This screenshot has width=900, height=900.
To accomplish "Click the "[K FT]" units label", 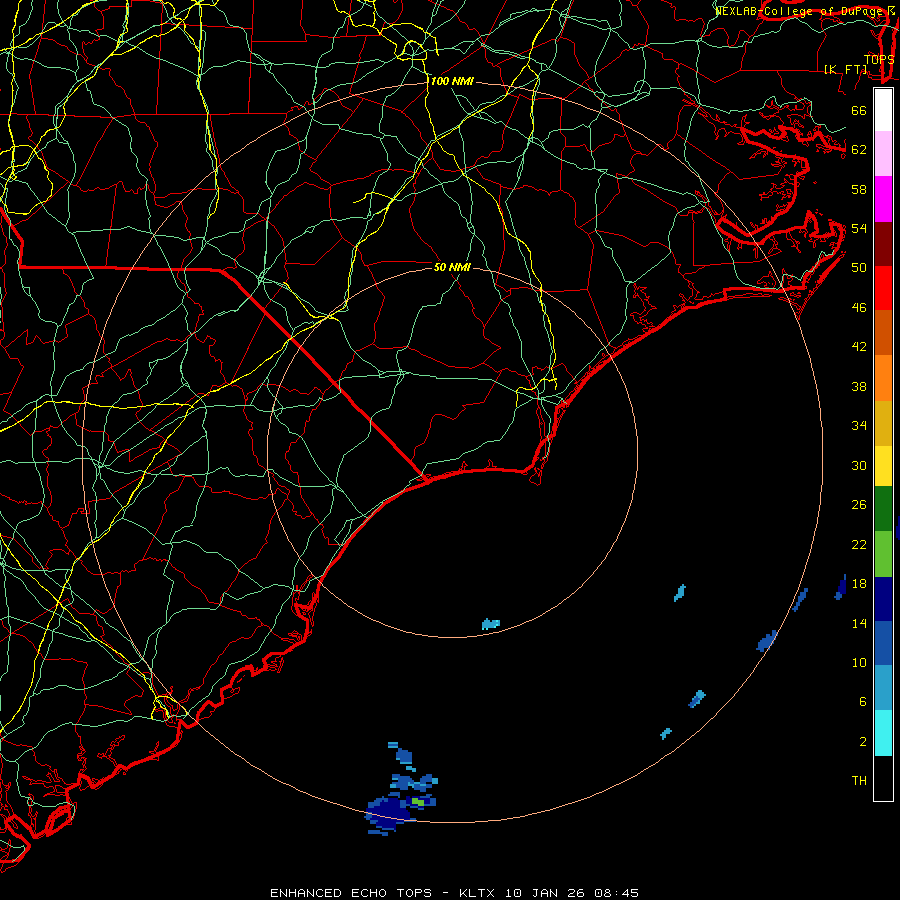I will 845,69.
